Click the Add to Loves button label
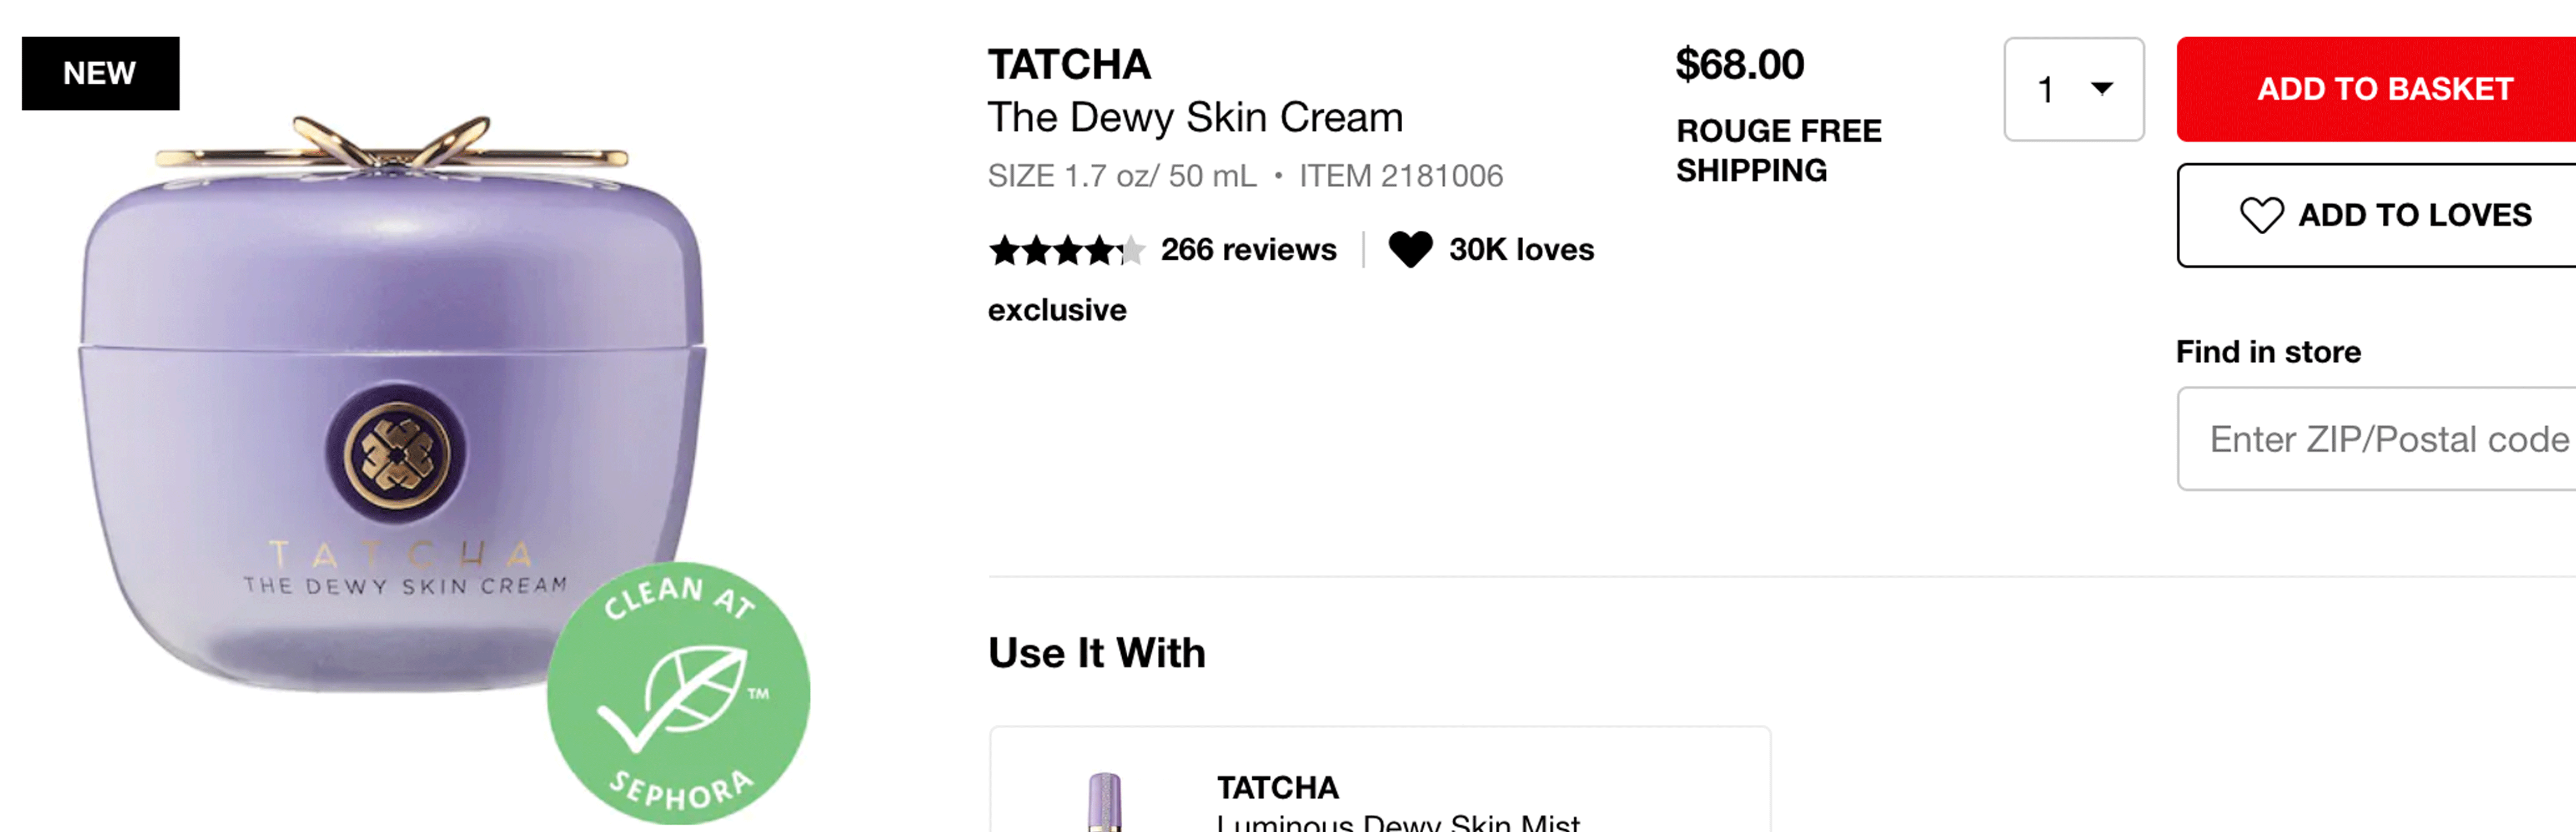 (x=2414, y=215)
